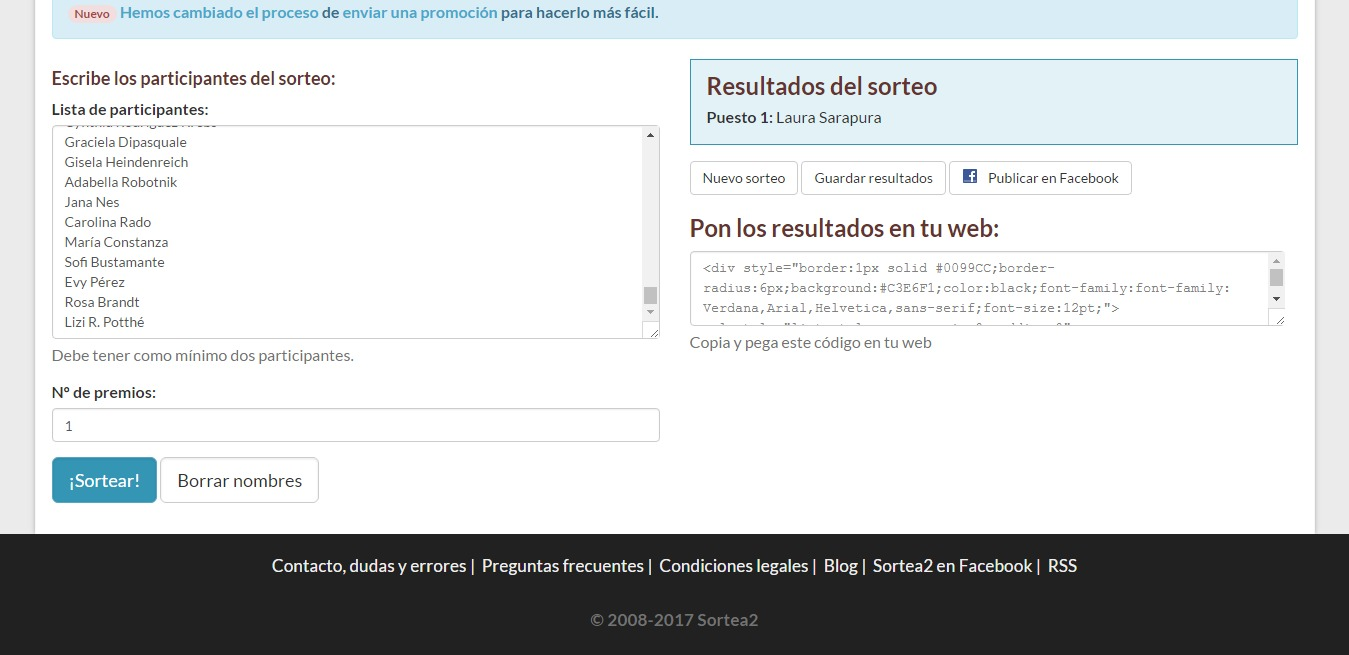Click '© 2008-2017 Sortea2' copyright text
The height and width of the screenshot is (655, 1349).
point(674,620)
